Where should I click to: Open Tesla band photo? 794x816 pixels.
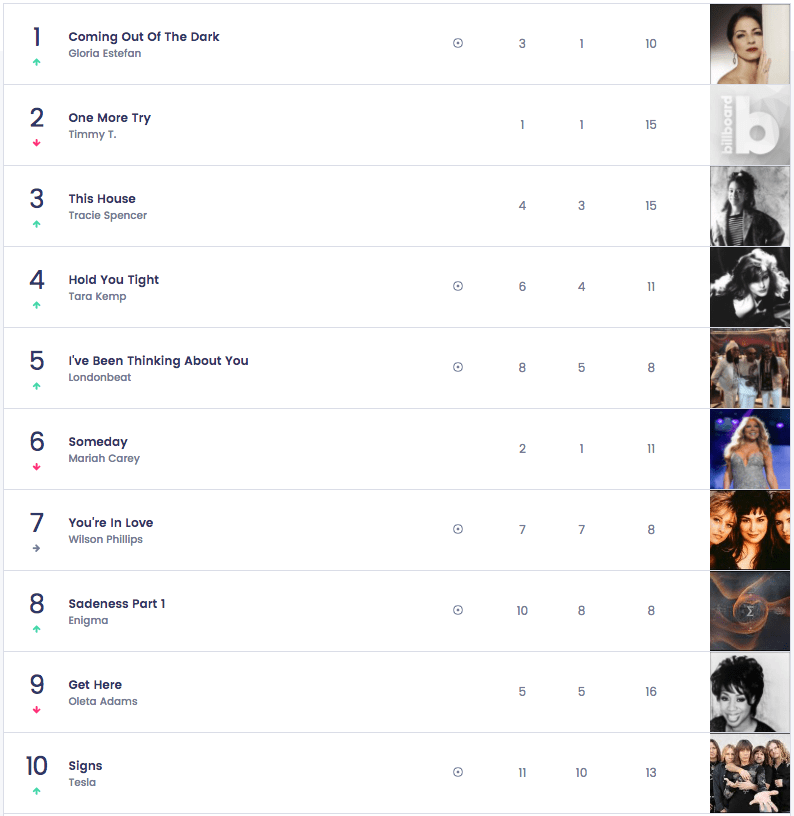coord(750,773)
